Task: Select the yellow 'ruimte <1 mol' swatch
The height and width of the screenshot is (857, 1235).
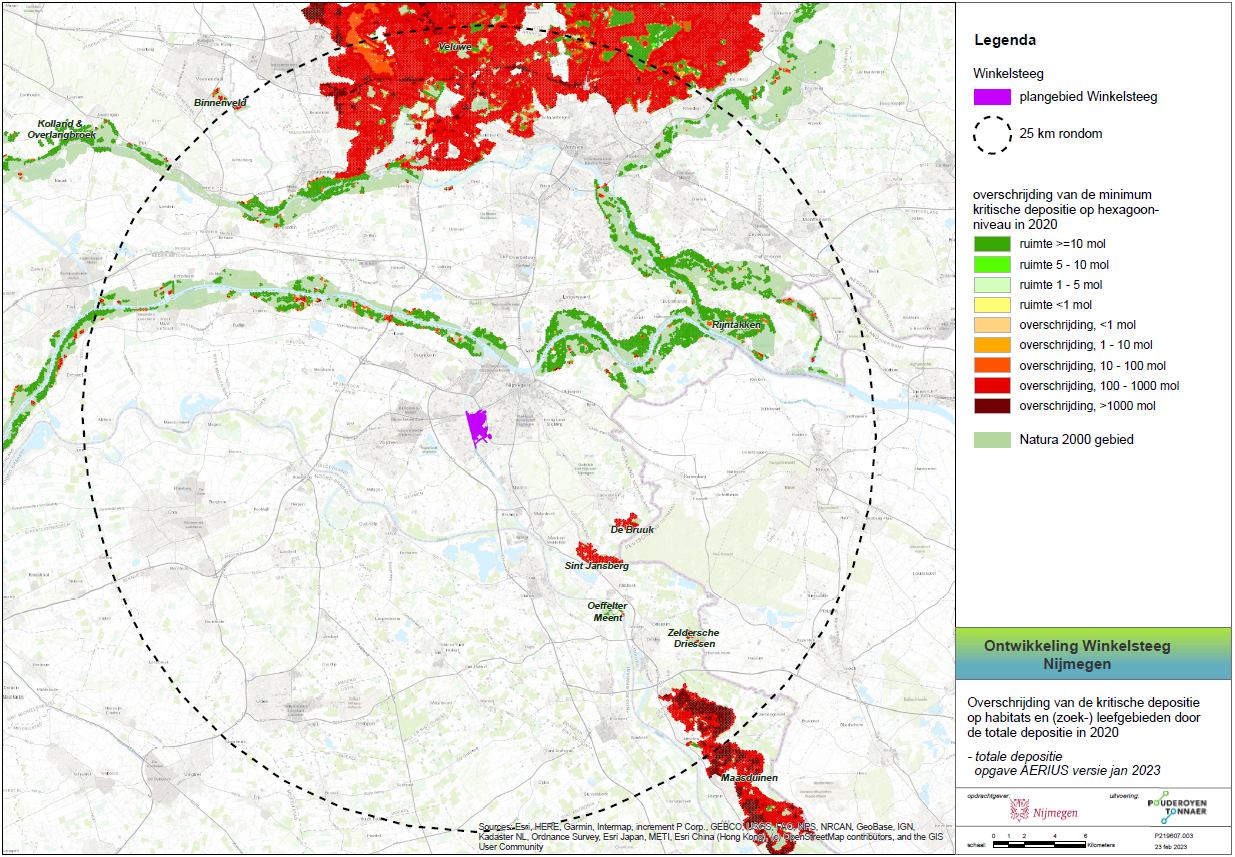Action: [992, 305]
